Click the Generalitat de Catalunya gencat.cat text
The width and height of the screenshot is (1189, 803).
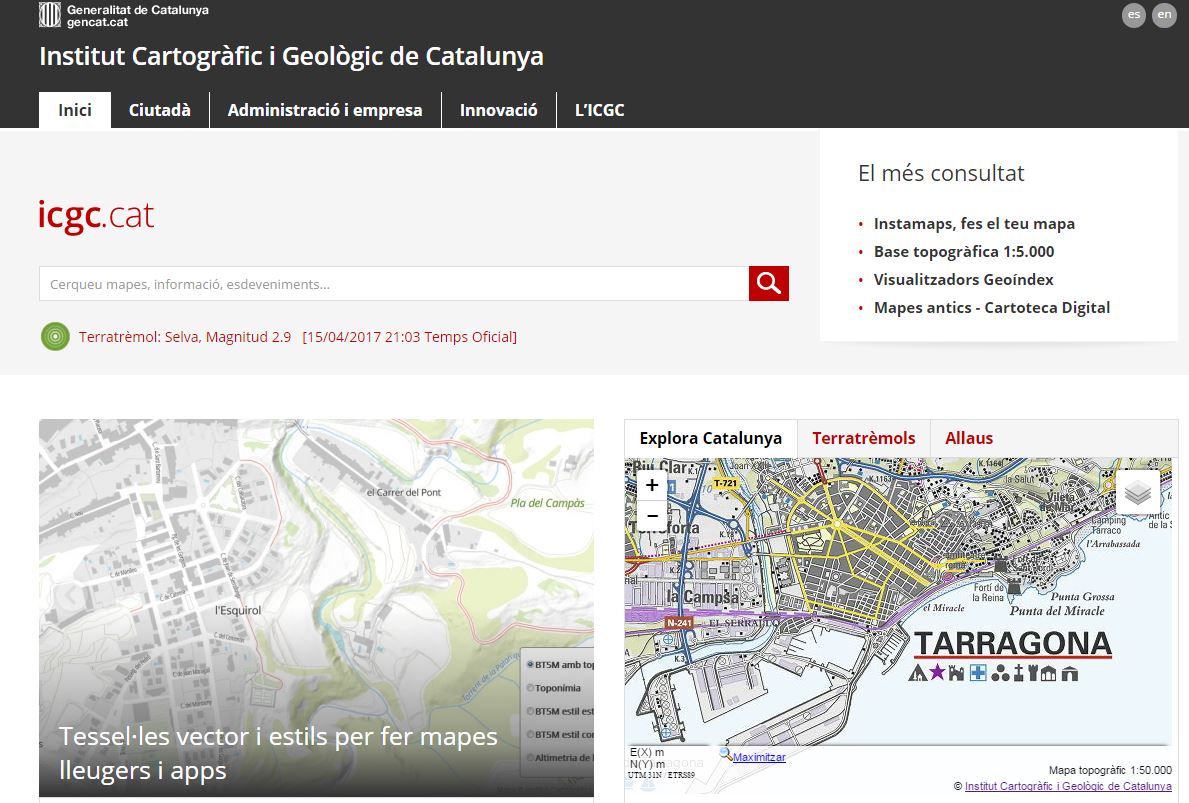137,16
